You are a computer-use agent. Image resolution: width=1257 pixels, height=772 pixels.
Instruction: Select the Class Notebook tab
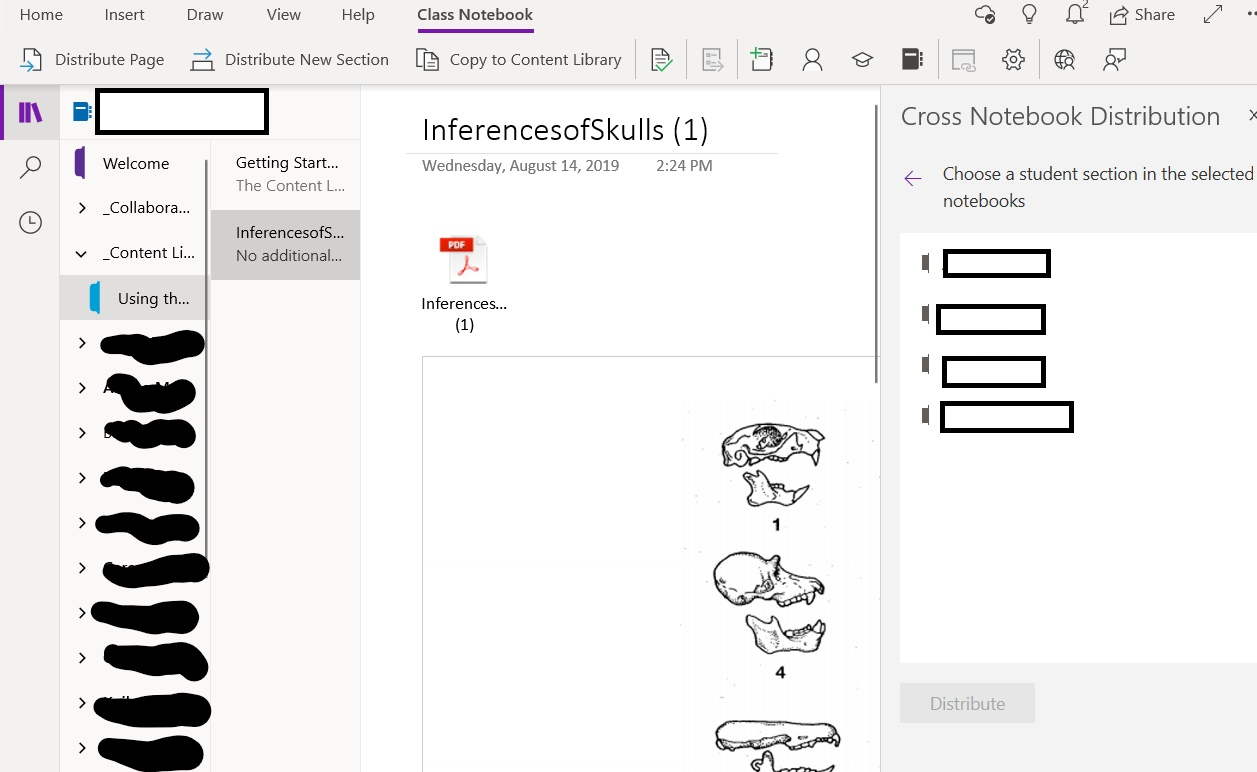click(x=475, y=15)
